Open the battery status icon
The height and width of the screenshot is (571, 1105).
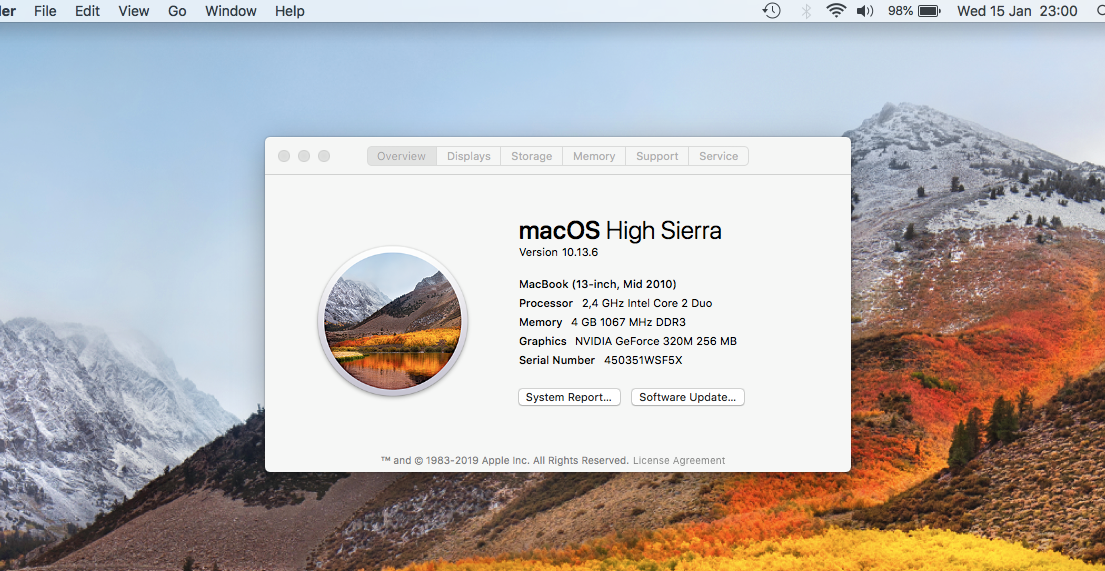point(930,11)
